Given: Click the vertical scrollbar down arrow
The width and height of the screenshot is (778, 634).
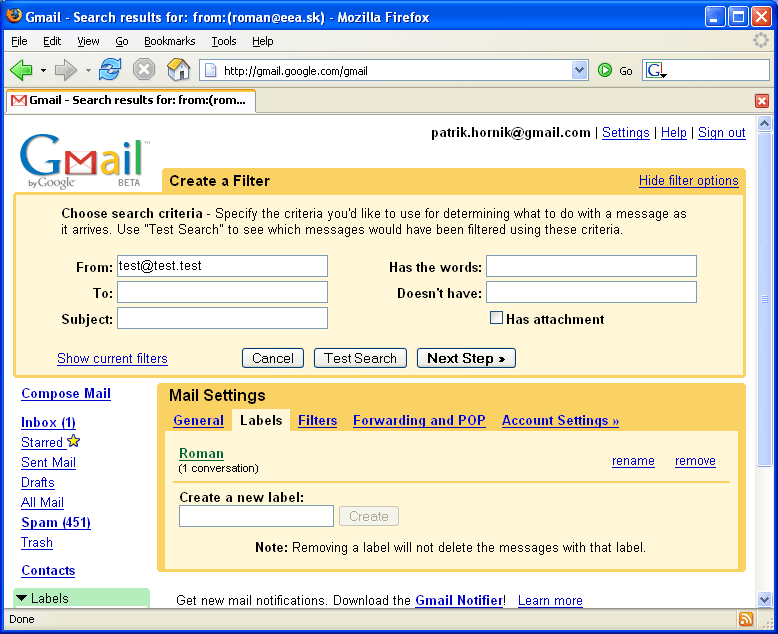Looking at the screenshot, I should pos(765,599).
